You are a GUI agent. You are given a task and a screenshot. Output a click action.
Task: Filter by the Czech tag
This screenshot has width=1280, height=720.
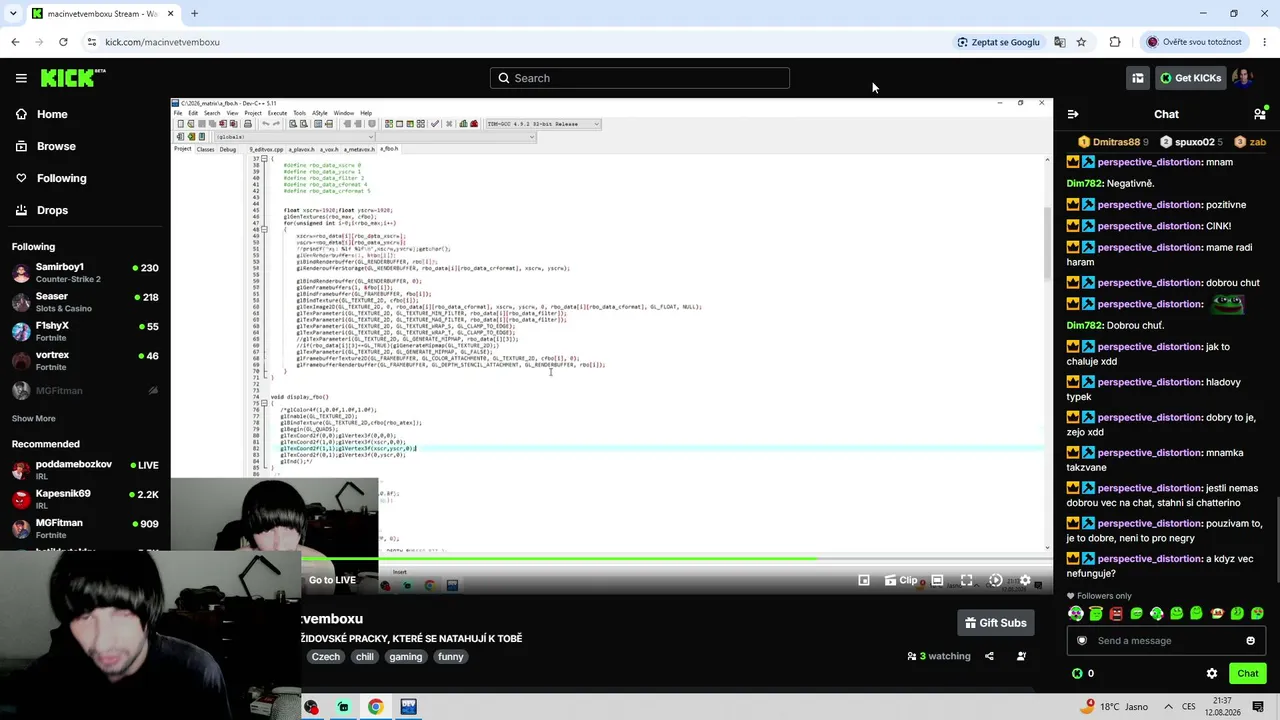[x=325, y=657]
